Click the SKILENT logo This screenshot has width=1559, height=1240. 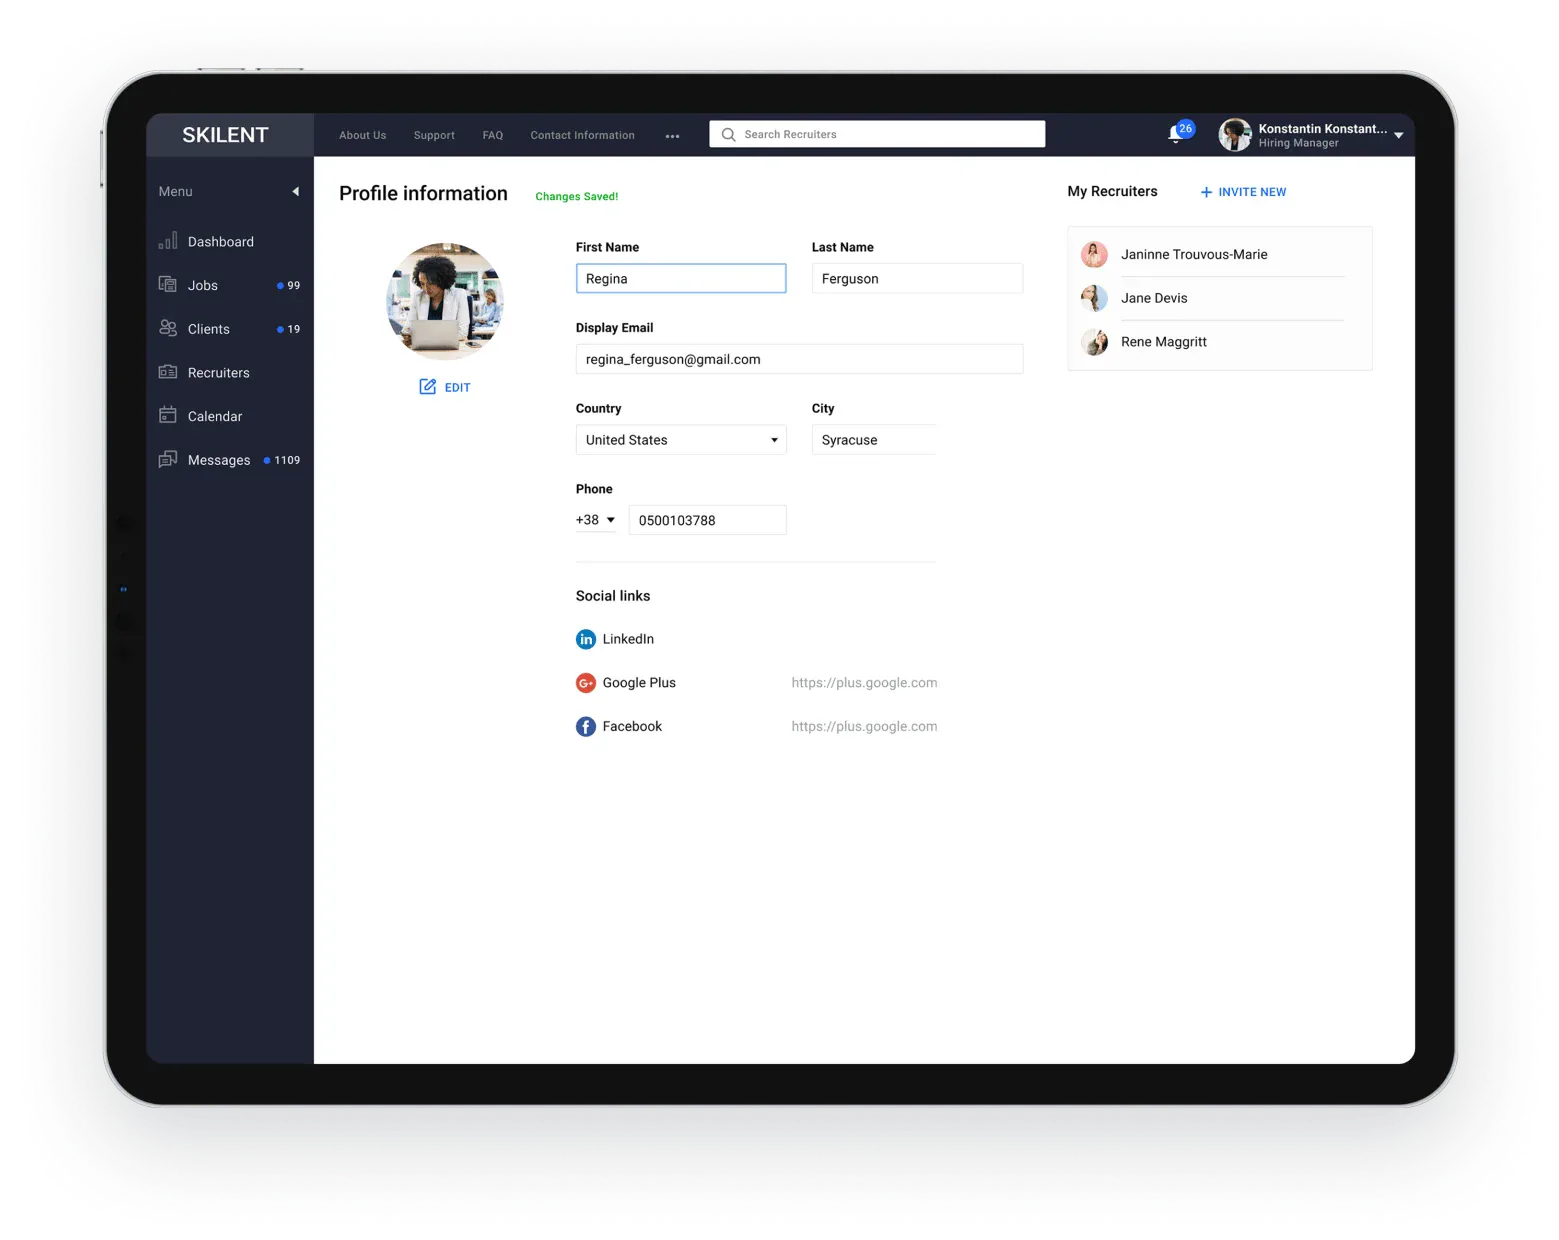(225, 135)
